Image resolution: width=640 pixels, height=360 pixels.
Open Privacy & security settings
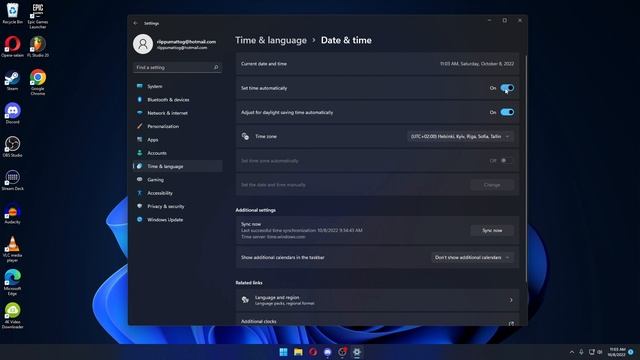(178, 206)
